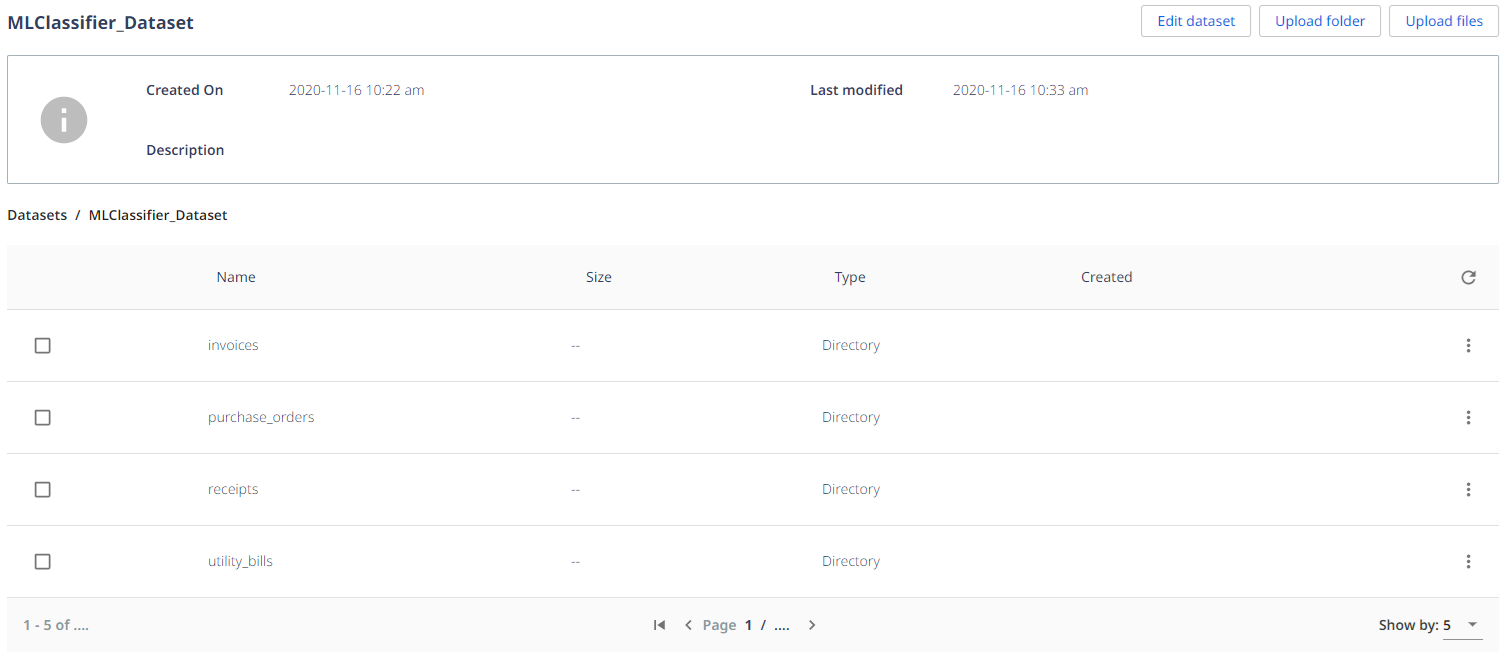Go to the next page

(x=811, y=624)
